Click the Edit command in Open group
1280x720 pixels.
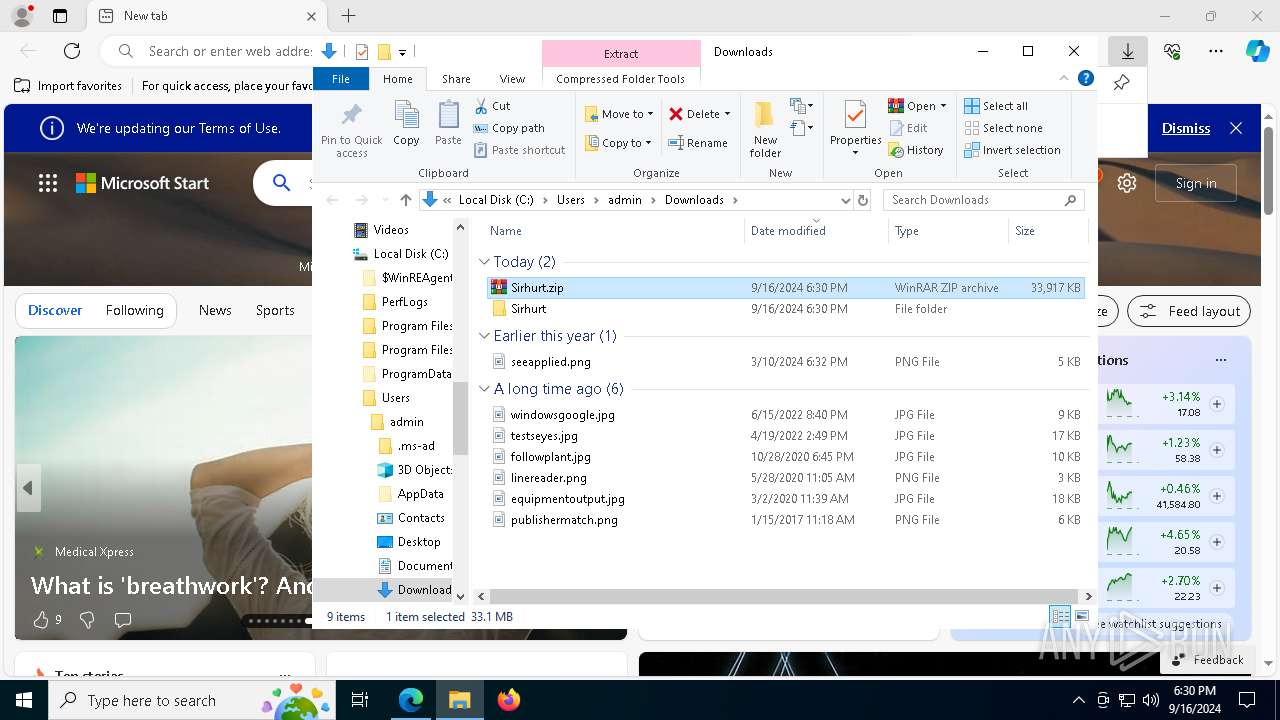(x=908, y=128)
